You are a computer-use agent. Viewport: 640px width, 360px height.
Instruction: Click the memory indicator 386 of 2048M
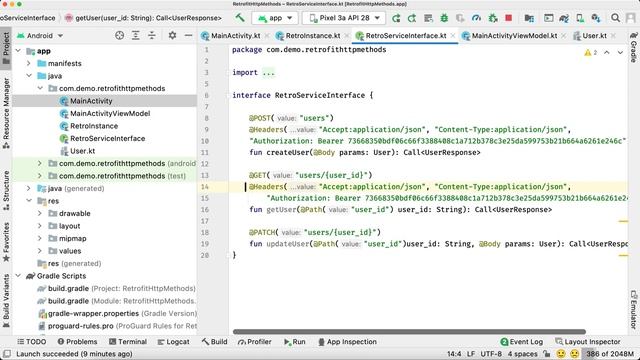pos(611,354)
